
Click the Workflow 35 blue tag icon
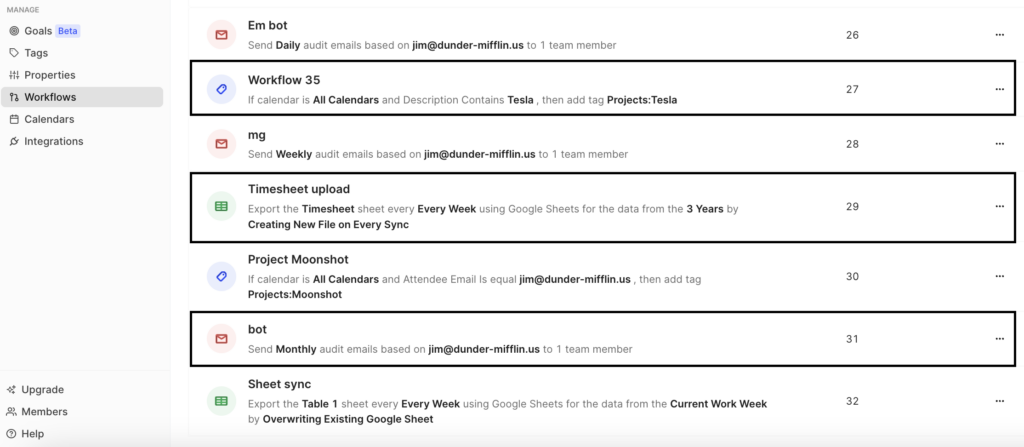click(x=221, y=90)
